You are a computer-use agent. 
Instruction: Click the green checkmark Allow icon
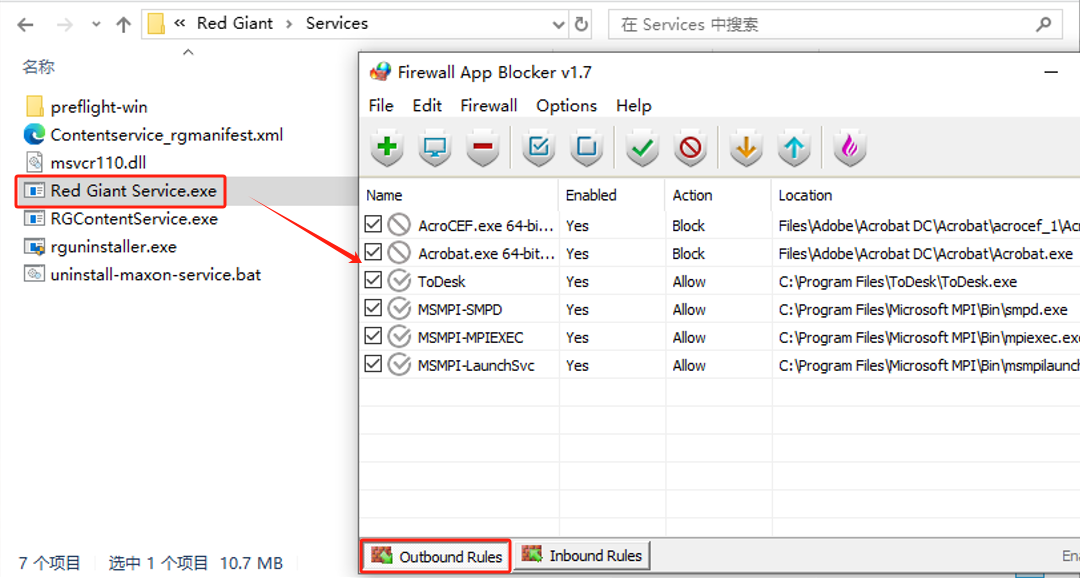(x=642, y=147)
